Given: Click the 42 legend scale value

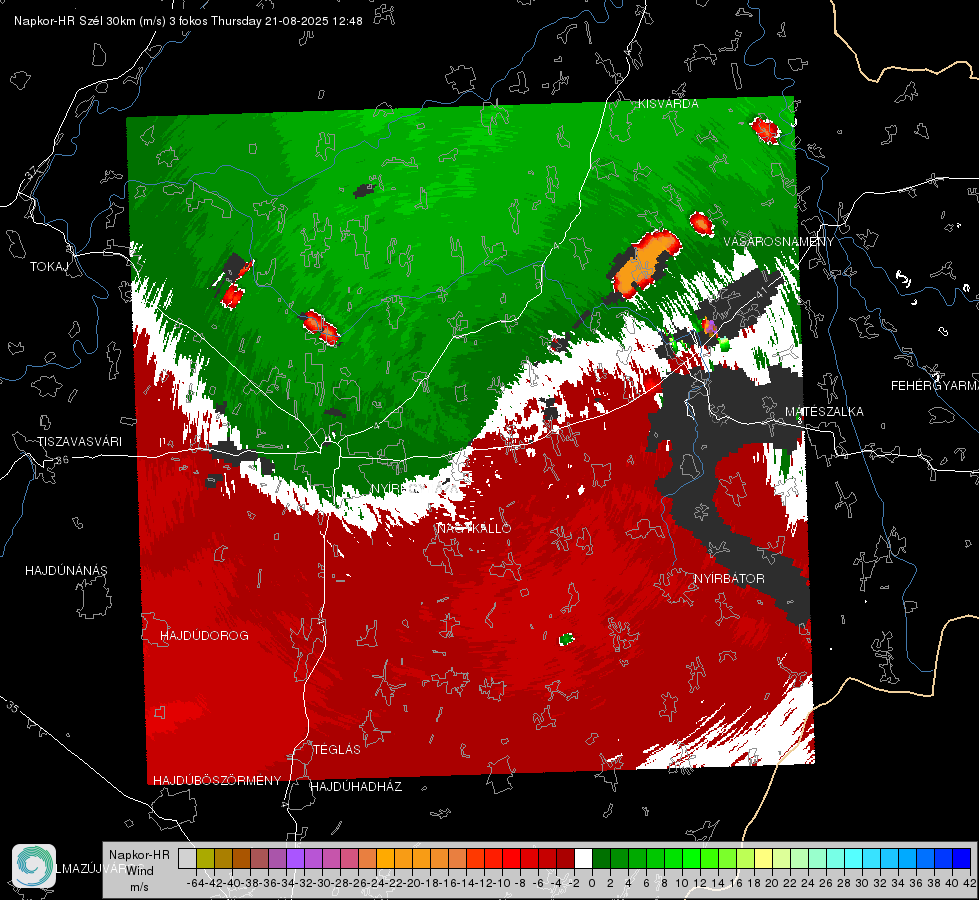Looking at the screenshot, I should pos(969,883).
